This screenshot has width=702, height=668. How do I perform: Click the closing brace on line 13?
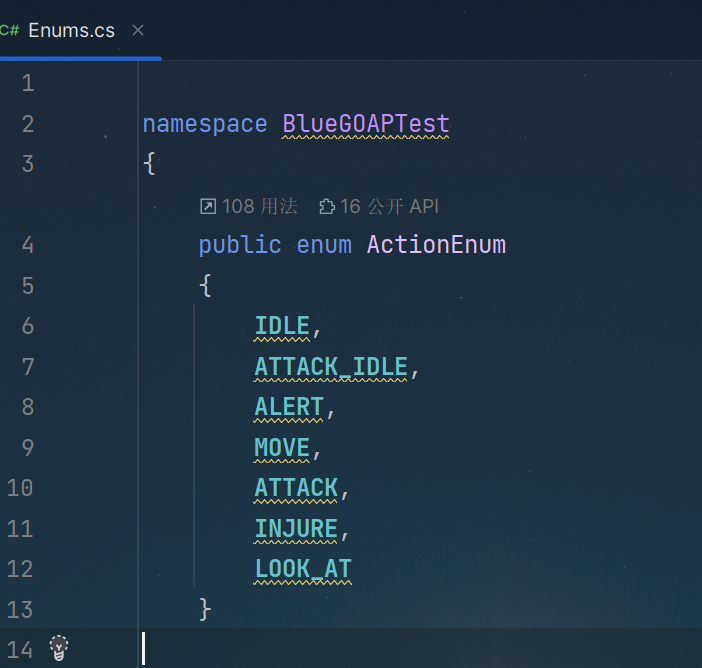(x=205, y=609)
